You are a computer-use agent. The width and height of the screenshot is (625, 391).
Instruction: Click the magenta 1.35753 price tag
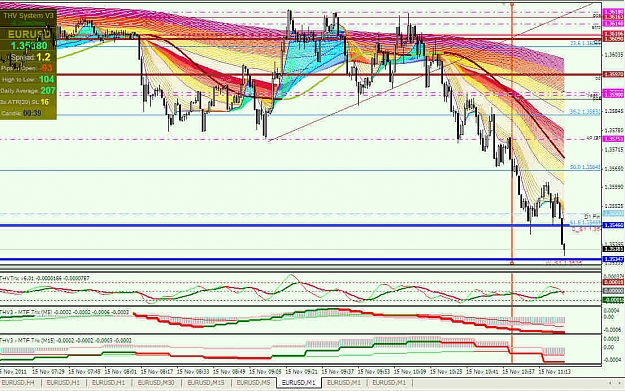613,139
